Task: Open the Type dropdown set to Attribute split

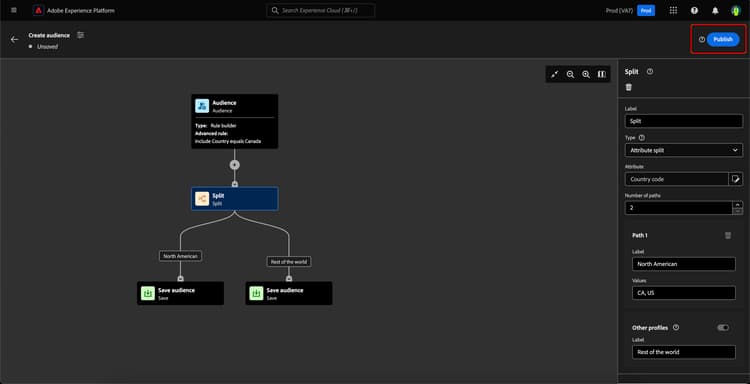Action: pyautogui.click(x=684, y=150)
